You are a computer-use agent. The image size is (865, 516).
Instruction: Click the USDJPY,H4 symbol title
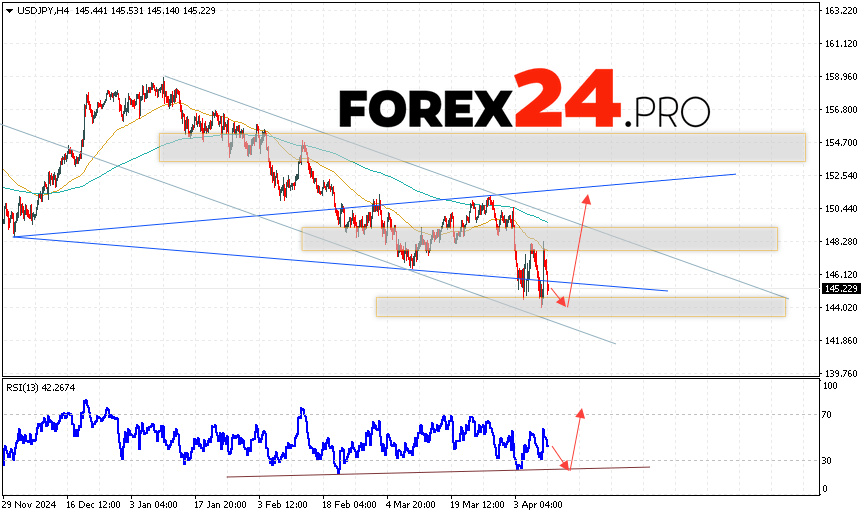[40, 10]
